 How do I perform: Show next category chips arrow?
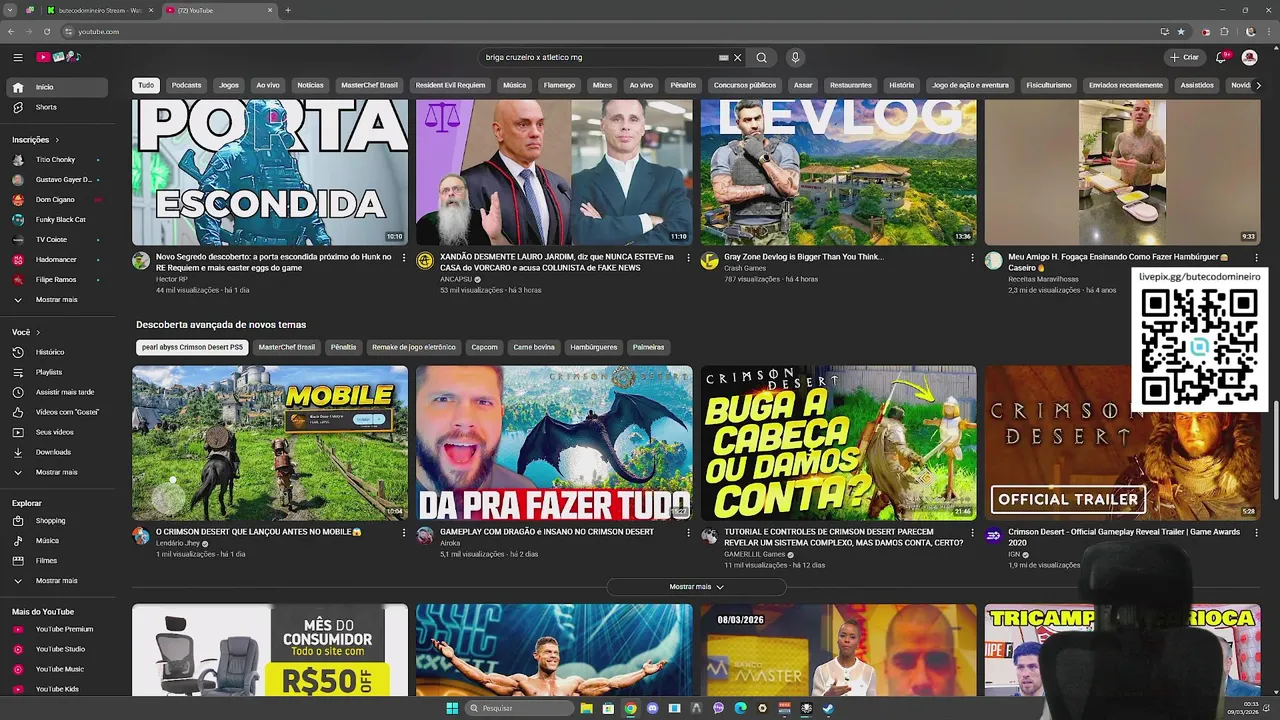(1257, 85)
